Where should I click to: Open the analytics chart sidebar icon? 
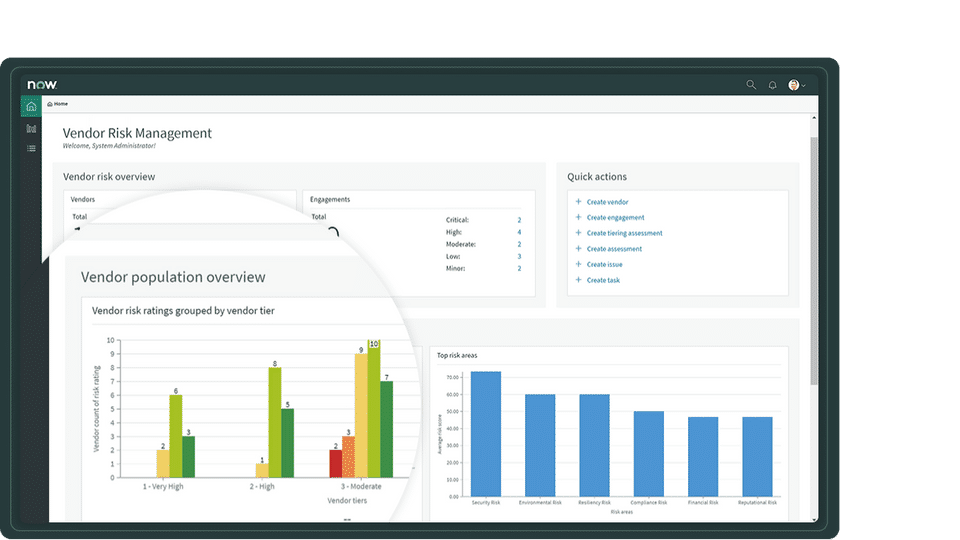click(31, 128)
